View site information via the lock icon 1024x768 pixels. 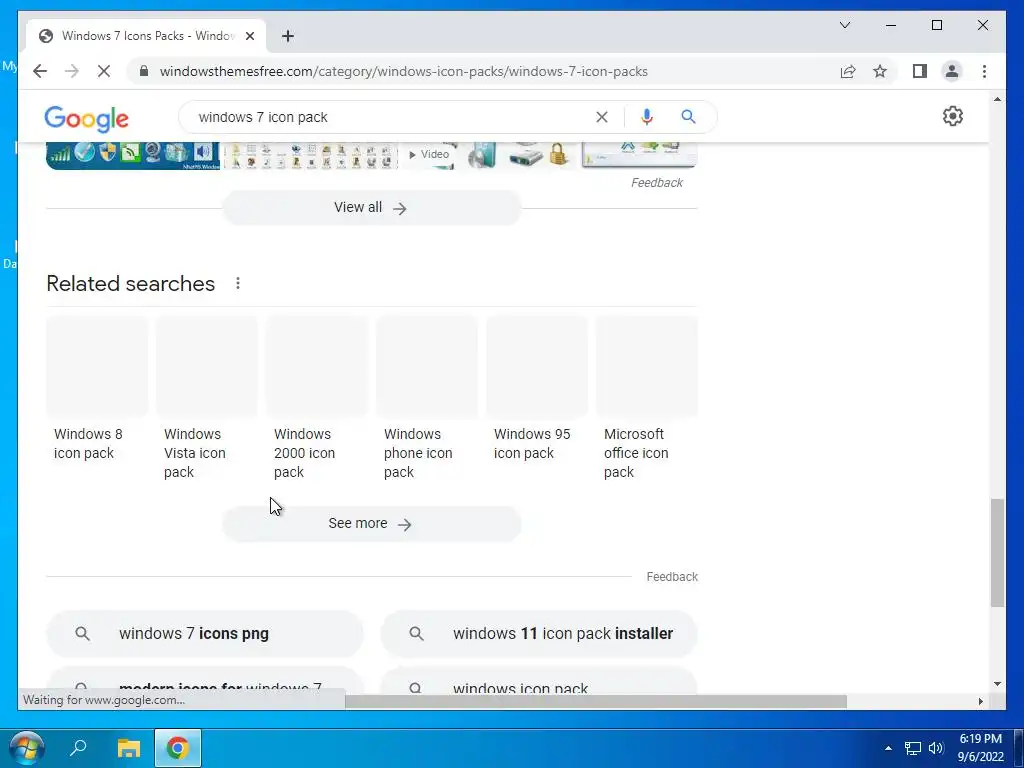pyautogui.click(x=144, y=71)
